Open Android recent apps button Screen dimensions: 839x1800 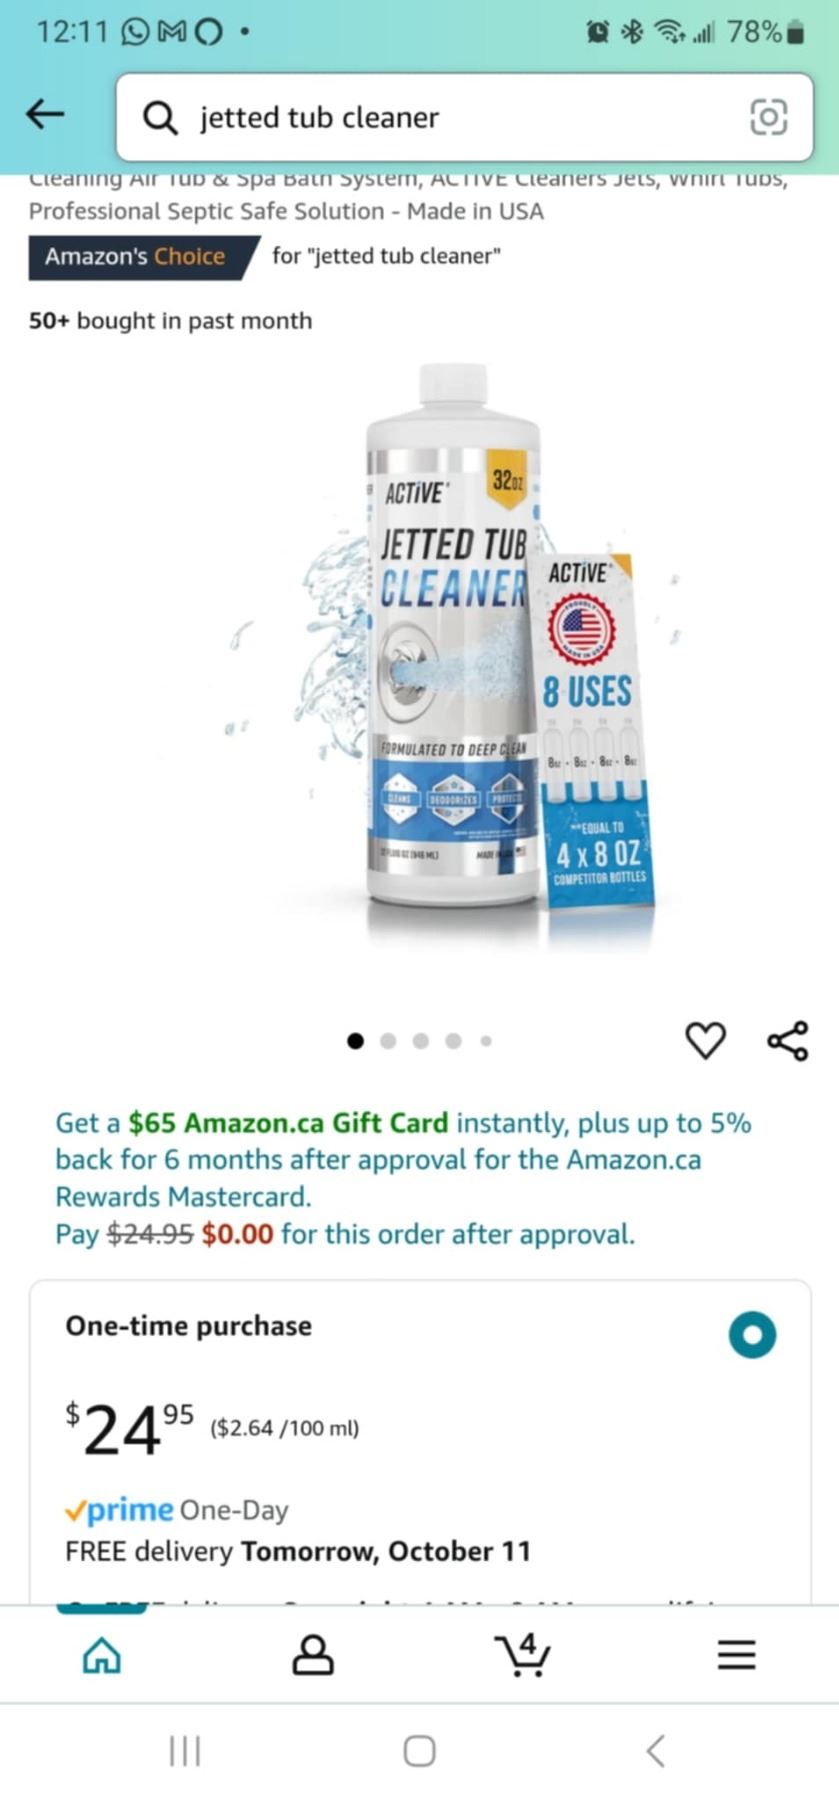tap(185, 1751)
